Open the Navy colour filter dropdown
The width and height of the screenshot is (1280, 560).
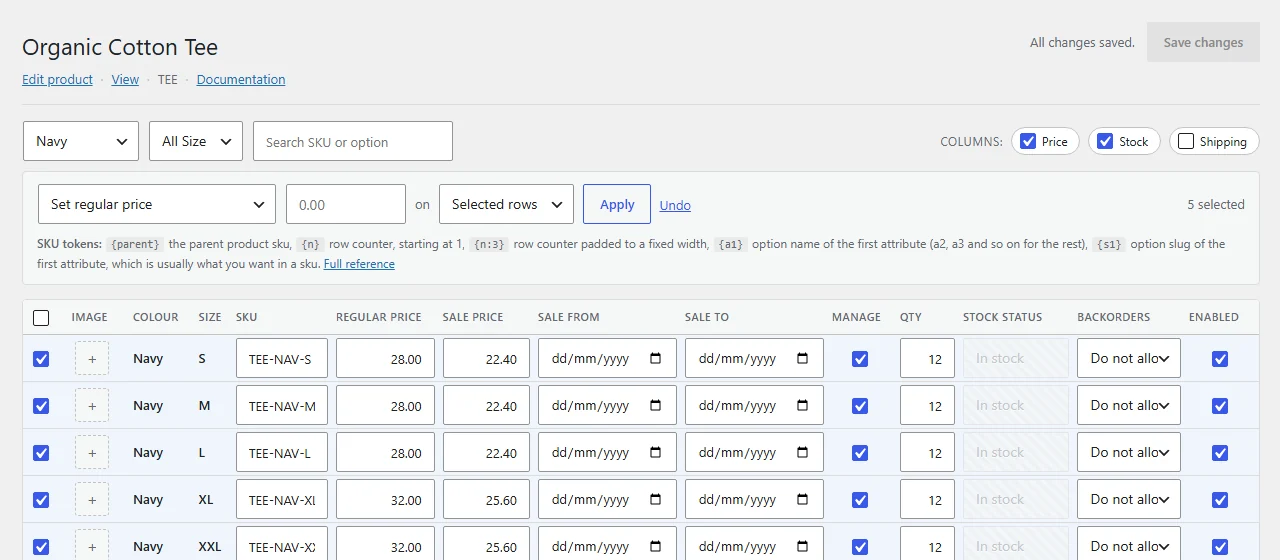(x=81, y=141)
